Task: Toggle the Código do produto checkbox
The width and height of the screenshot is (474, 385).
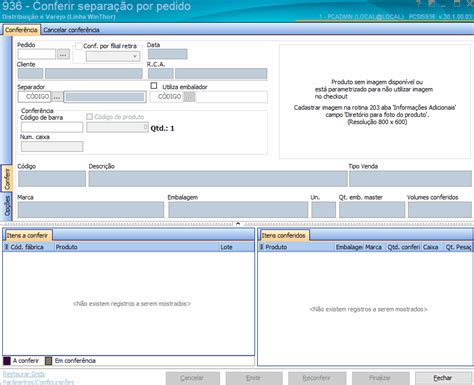Action: click(x=89, y=117)
